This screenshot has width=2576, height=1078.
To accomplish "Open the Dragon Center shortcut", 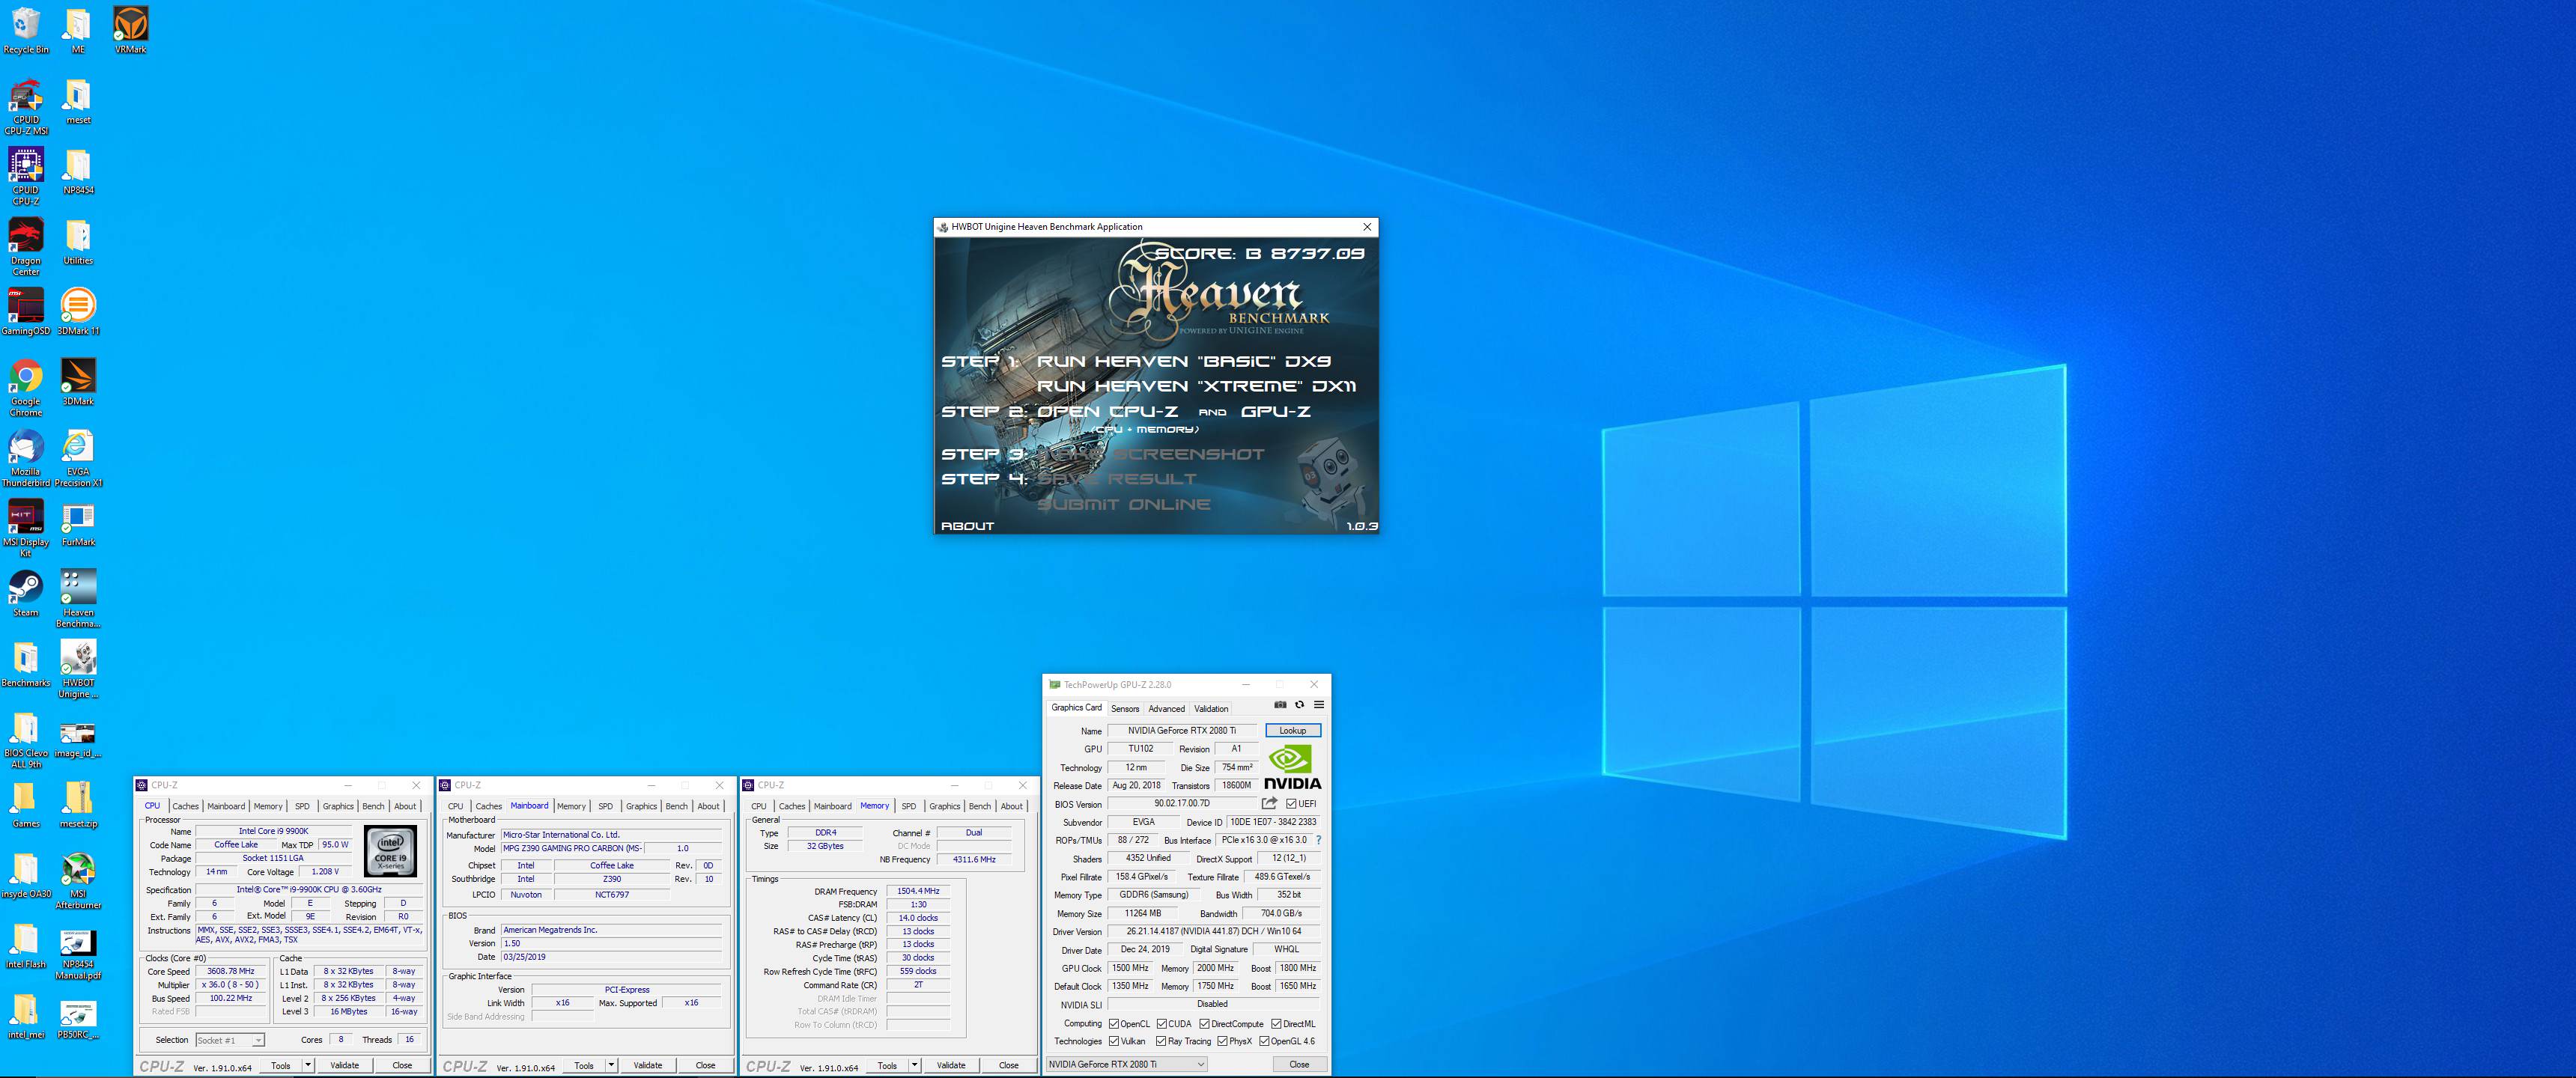I will (x=26, y=247).
